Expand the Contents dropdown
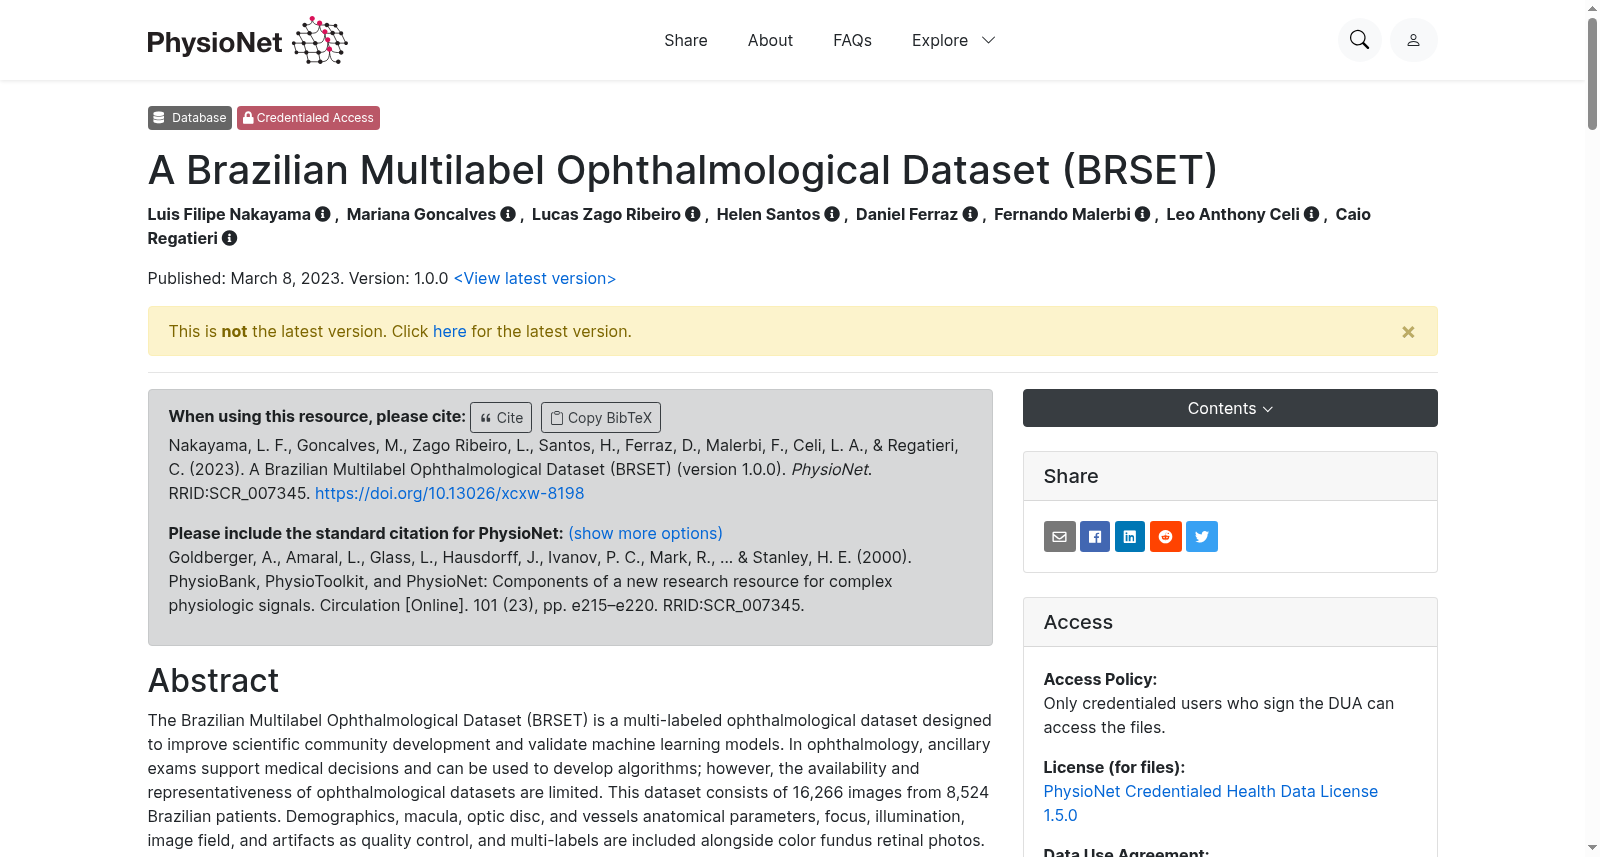1600x857 pixels. [x=1230, y=408]
